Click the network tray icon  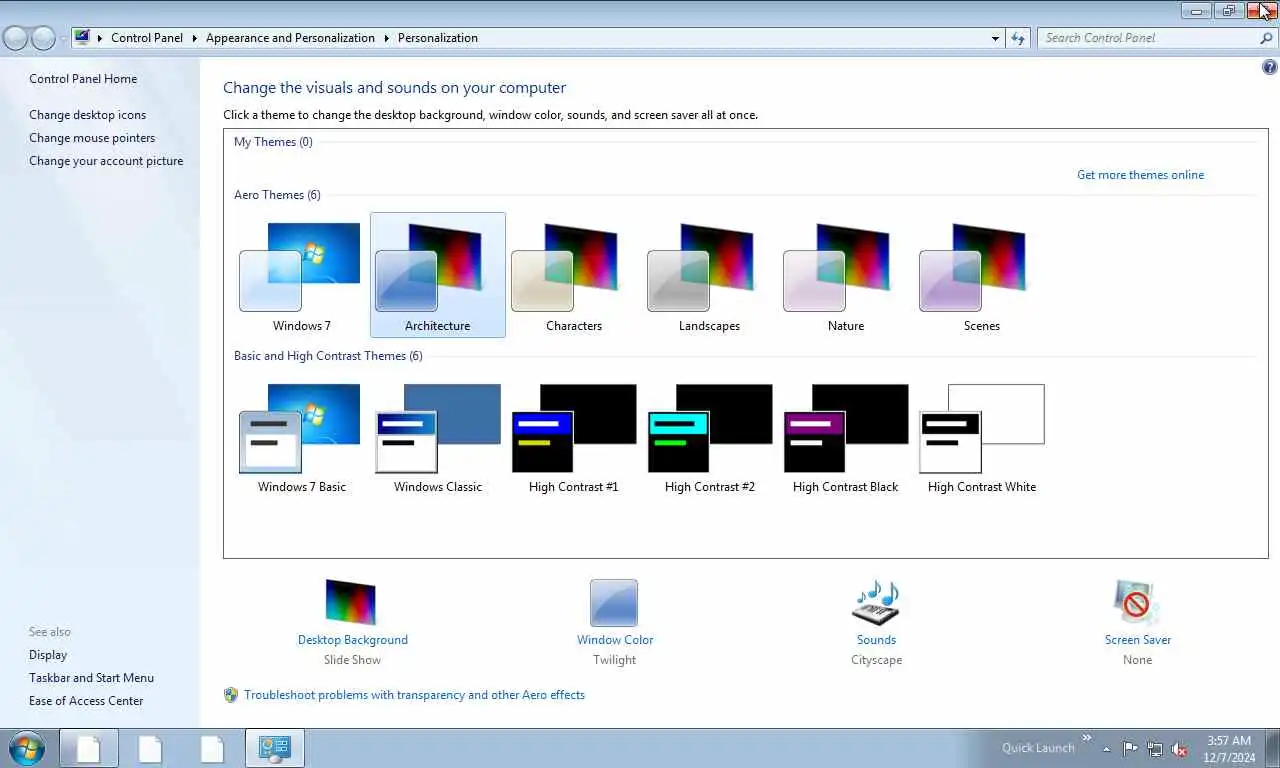[x=1155, y=748]
